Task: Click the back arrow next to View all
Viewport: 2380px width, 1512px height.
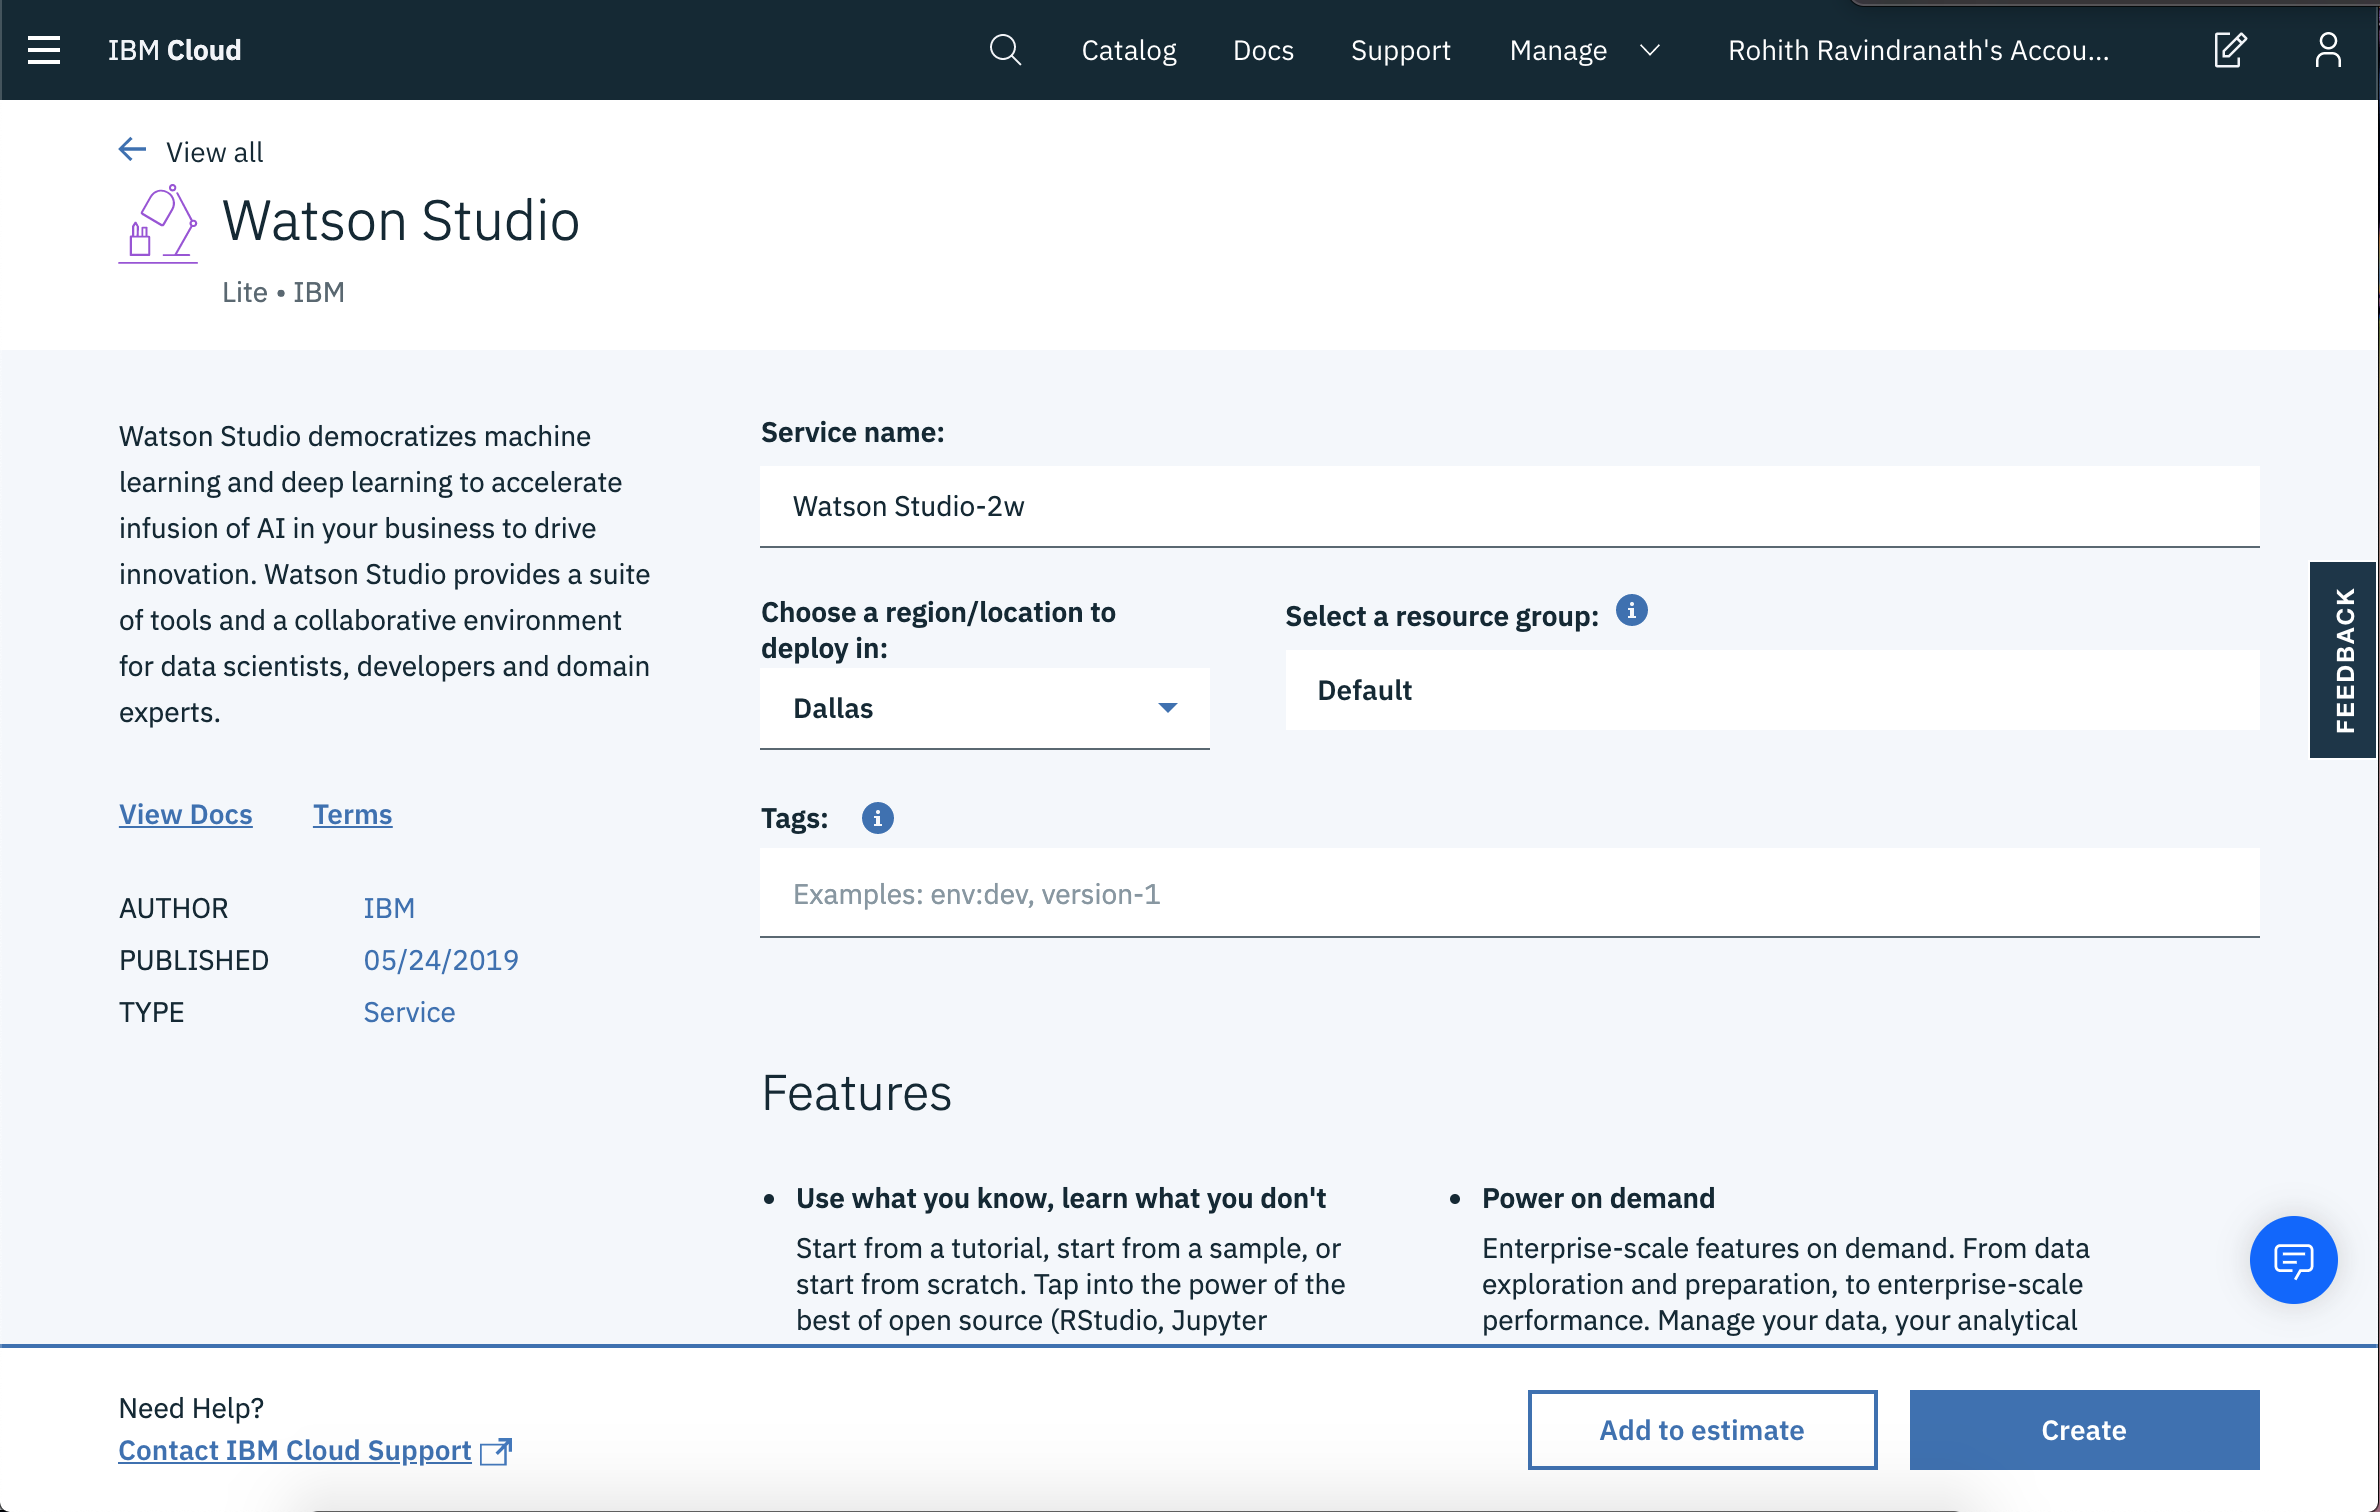Action: pos(132,151)
